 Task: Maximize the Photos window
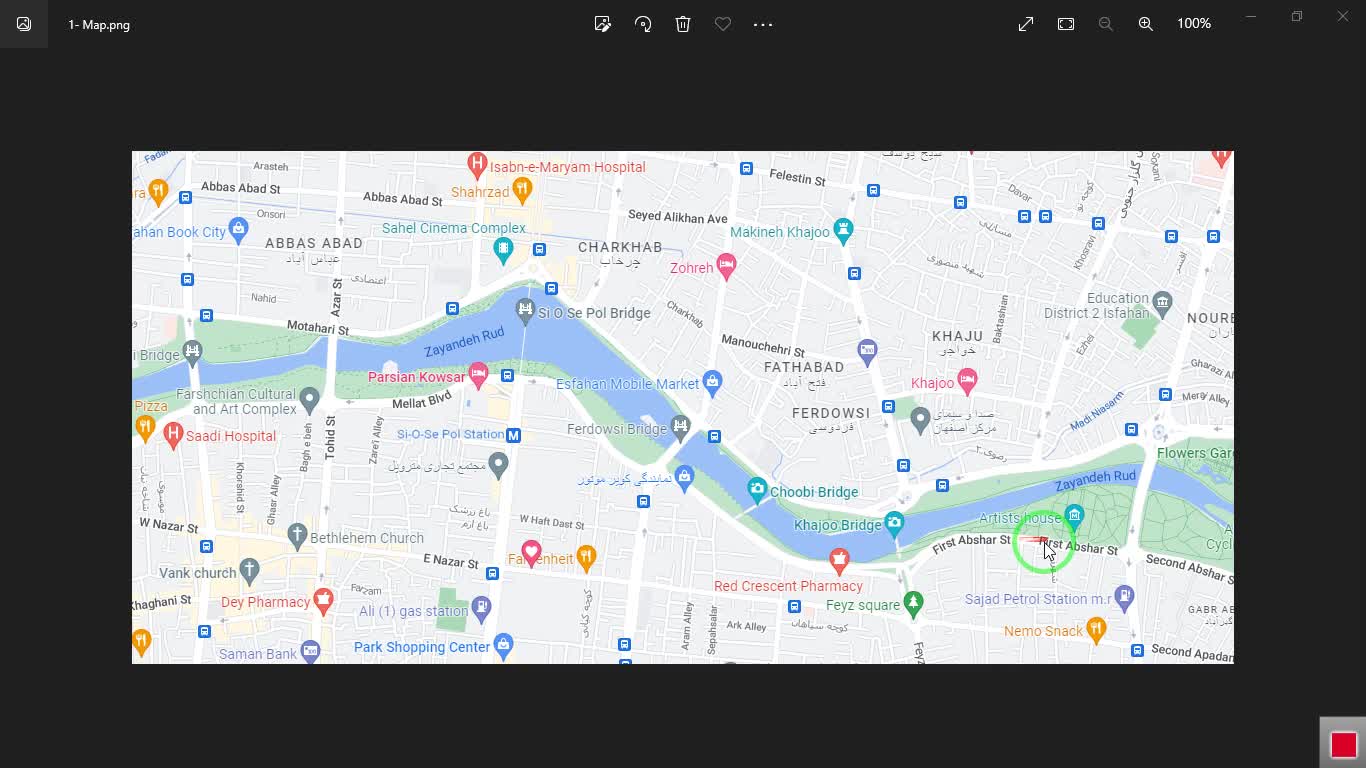pos(1297,17)
